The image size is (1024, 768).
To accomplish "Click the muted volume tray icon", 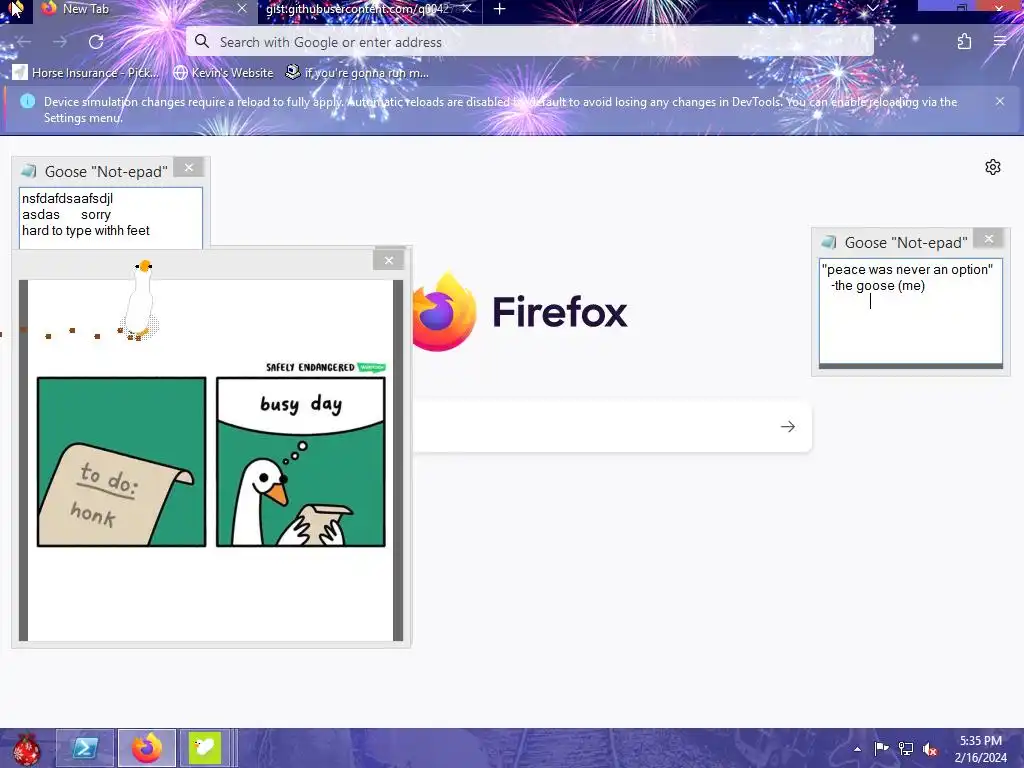I will coord(930,749).
